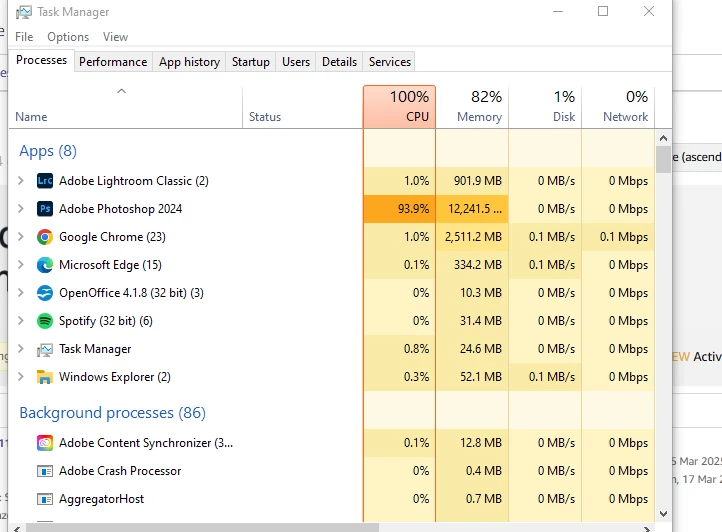Click the 334.2 MB memory cell
Viewport: 722px width, 532px height.
point(472,265)
